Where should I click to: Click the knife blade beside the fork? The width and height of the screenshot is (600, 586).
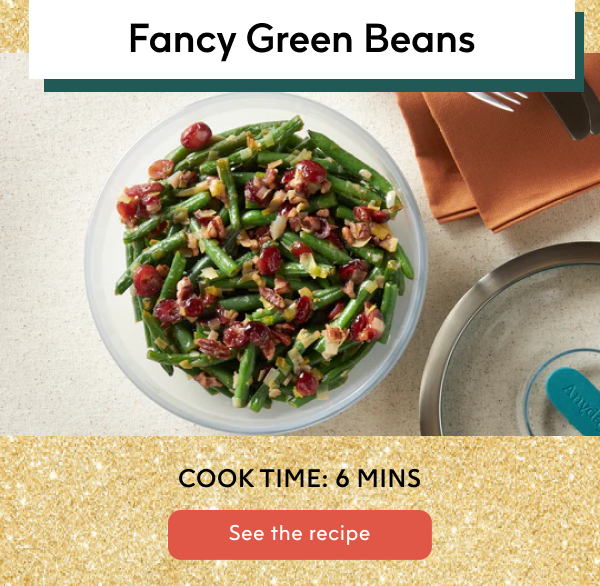(x=570, y=117)
